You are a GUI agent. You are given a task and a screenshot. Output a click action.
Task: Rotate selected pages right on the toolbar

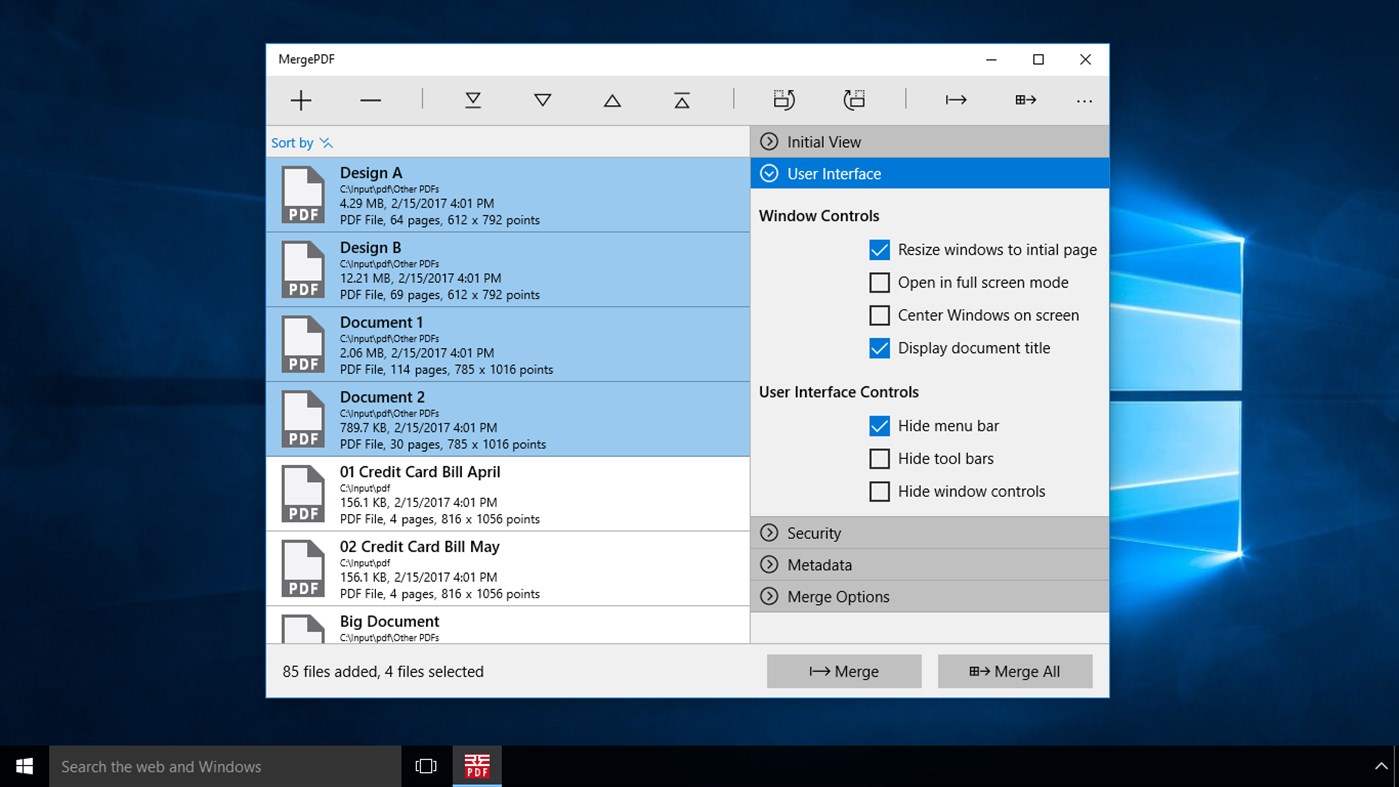click(854, 99)
